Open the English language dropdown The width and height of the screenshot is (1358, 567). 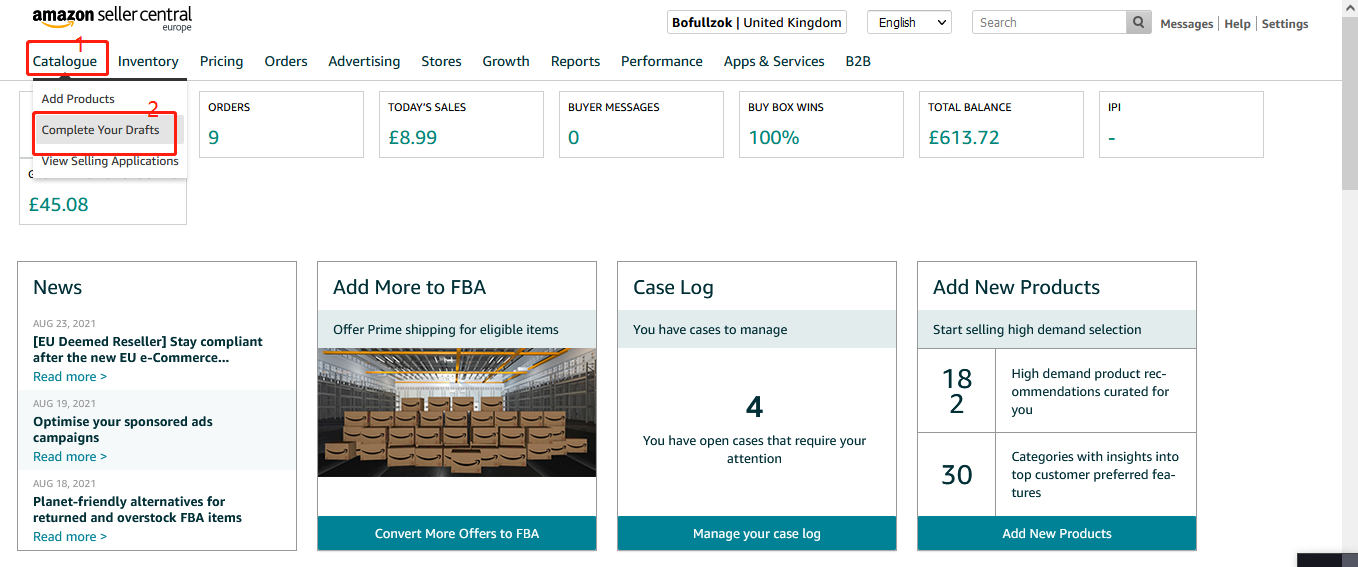[x=909, y=22]
